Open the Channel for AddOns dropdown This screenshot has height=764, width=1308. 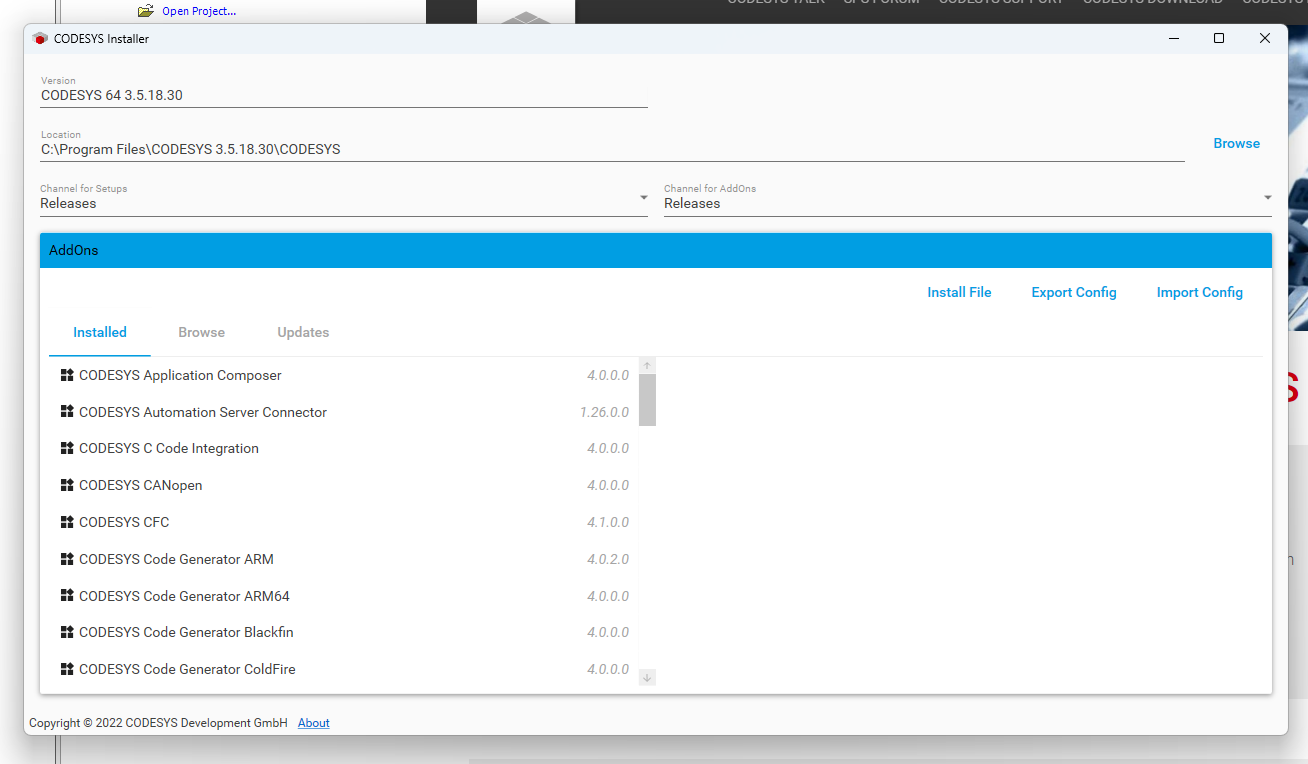[968, 198]
